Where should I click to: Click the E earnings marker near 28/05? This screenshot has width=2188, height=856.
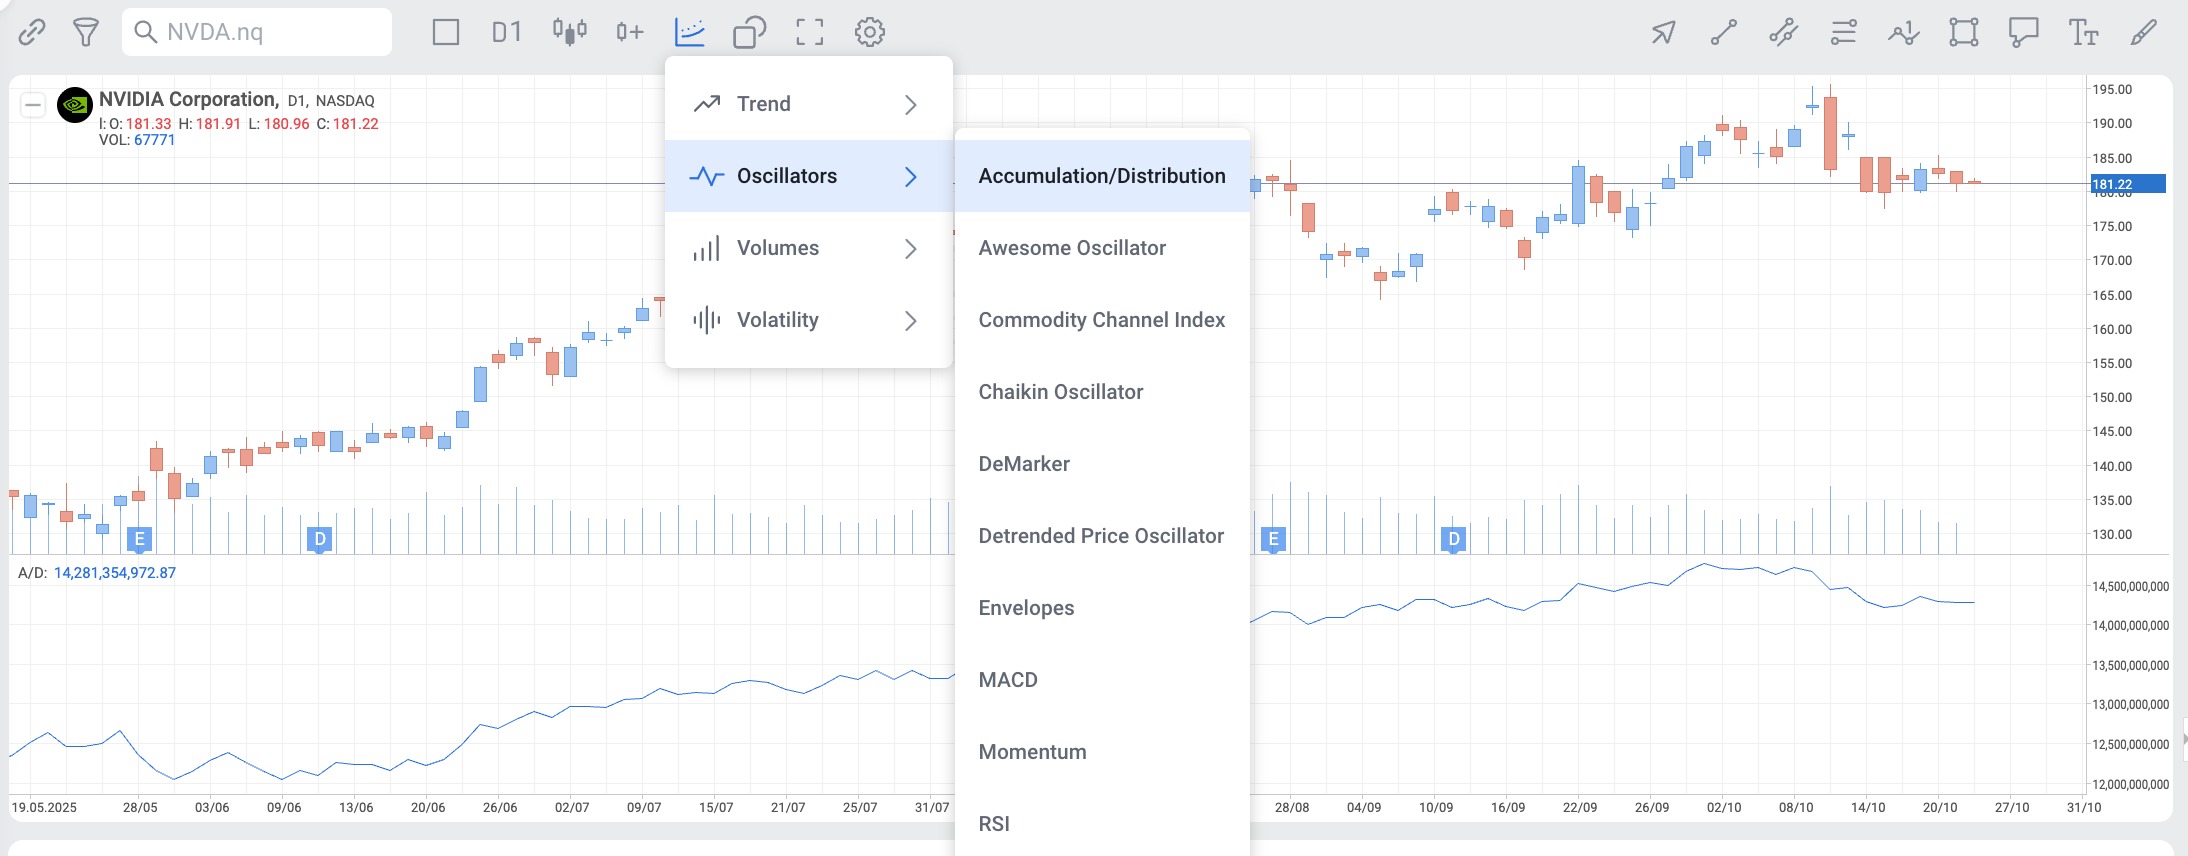click(x=139, y=540)
